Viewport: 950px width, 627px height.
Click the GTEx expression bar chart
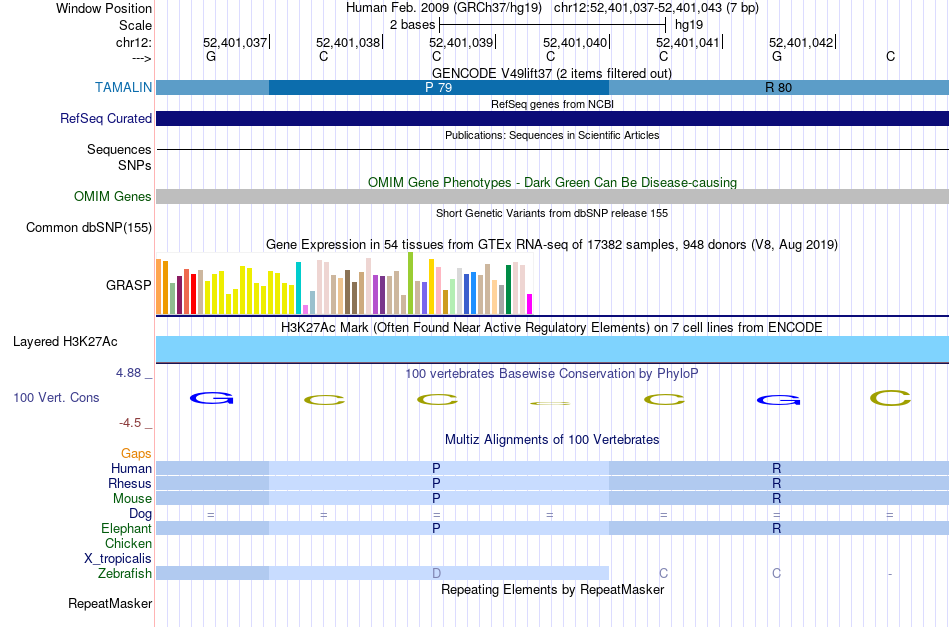pyautogui.click(x=344, y=284)
